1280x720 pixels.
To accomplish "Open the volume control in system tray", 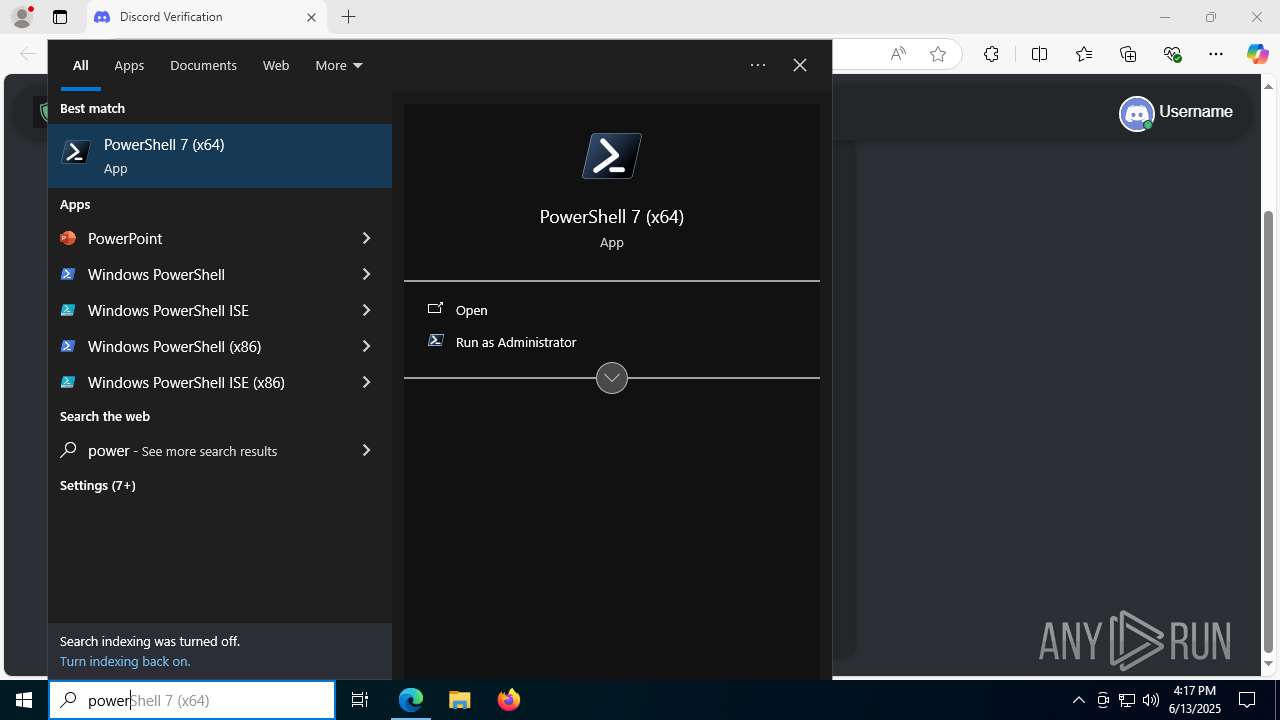I will 1151,700.
